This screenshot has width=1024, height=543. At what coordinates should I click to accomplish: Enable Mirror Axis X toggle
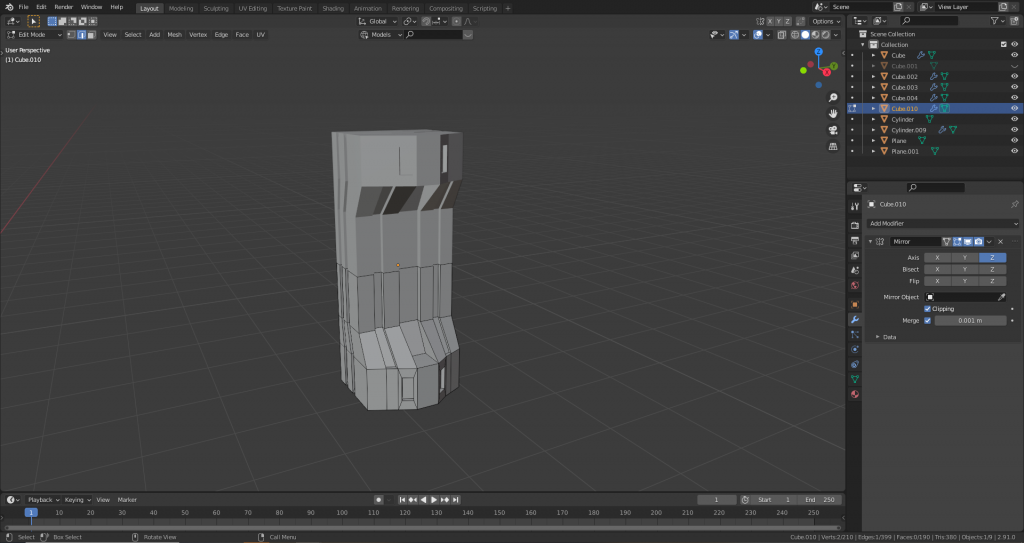point(937,258)
